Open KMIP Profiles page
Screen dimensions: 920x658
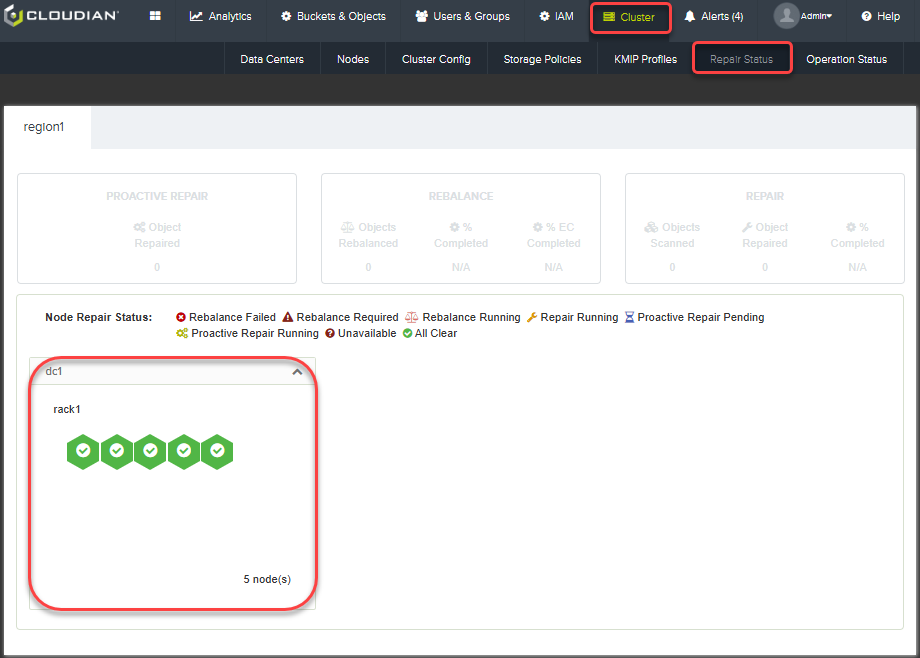[645, 59]
